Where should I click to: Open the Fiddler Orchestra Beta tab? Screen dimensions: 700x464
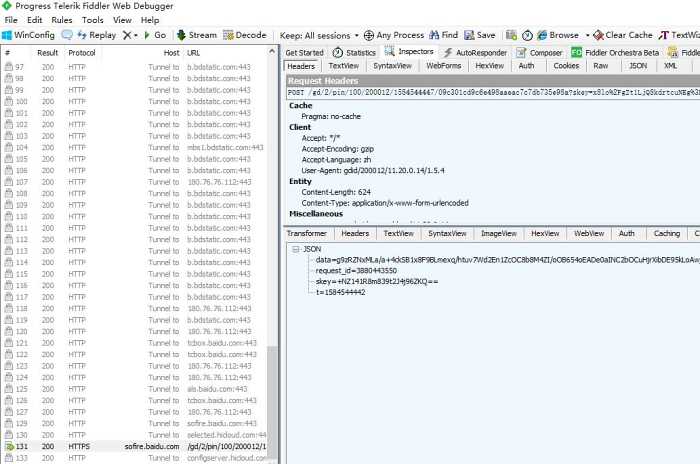point(615,53)
